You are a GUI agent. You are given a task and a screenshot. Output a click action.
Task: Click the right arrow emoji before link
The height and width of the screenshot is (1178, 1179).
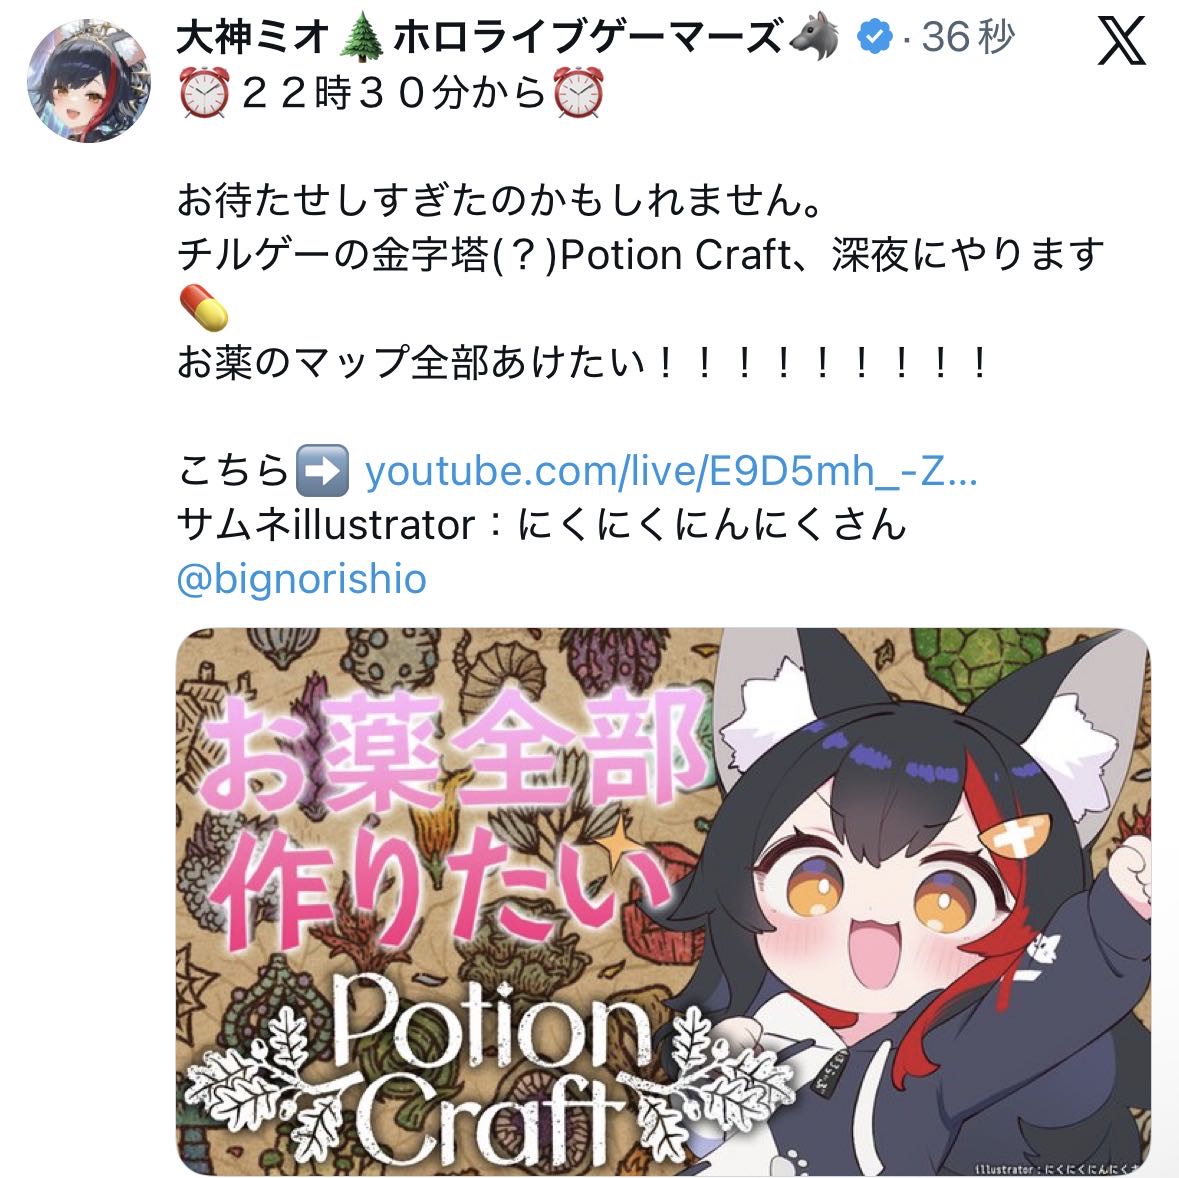(x=323, y=471)
